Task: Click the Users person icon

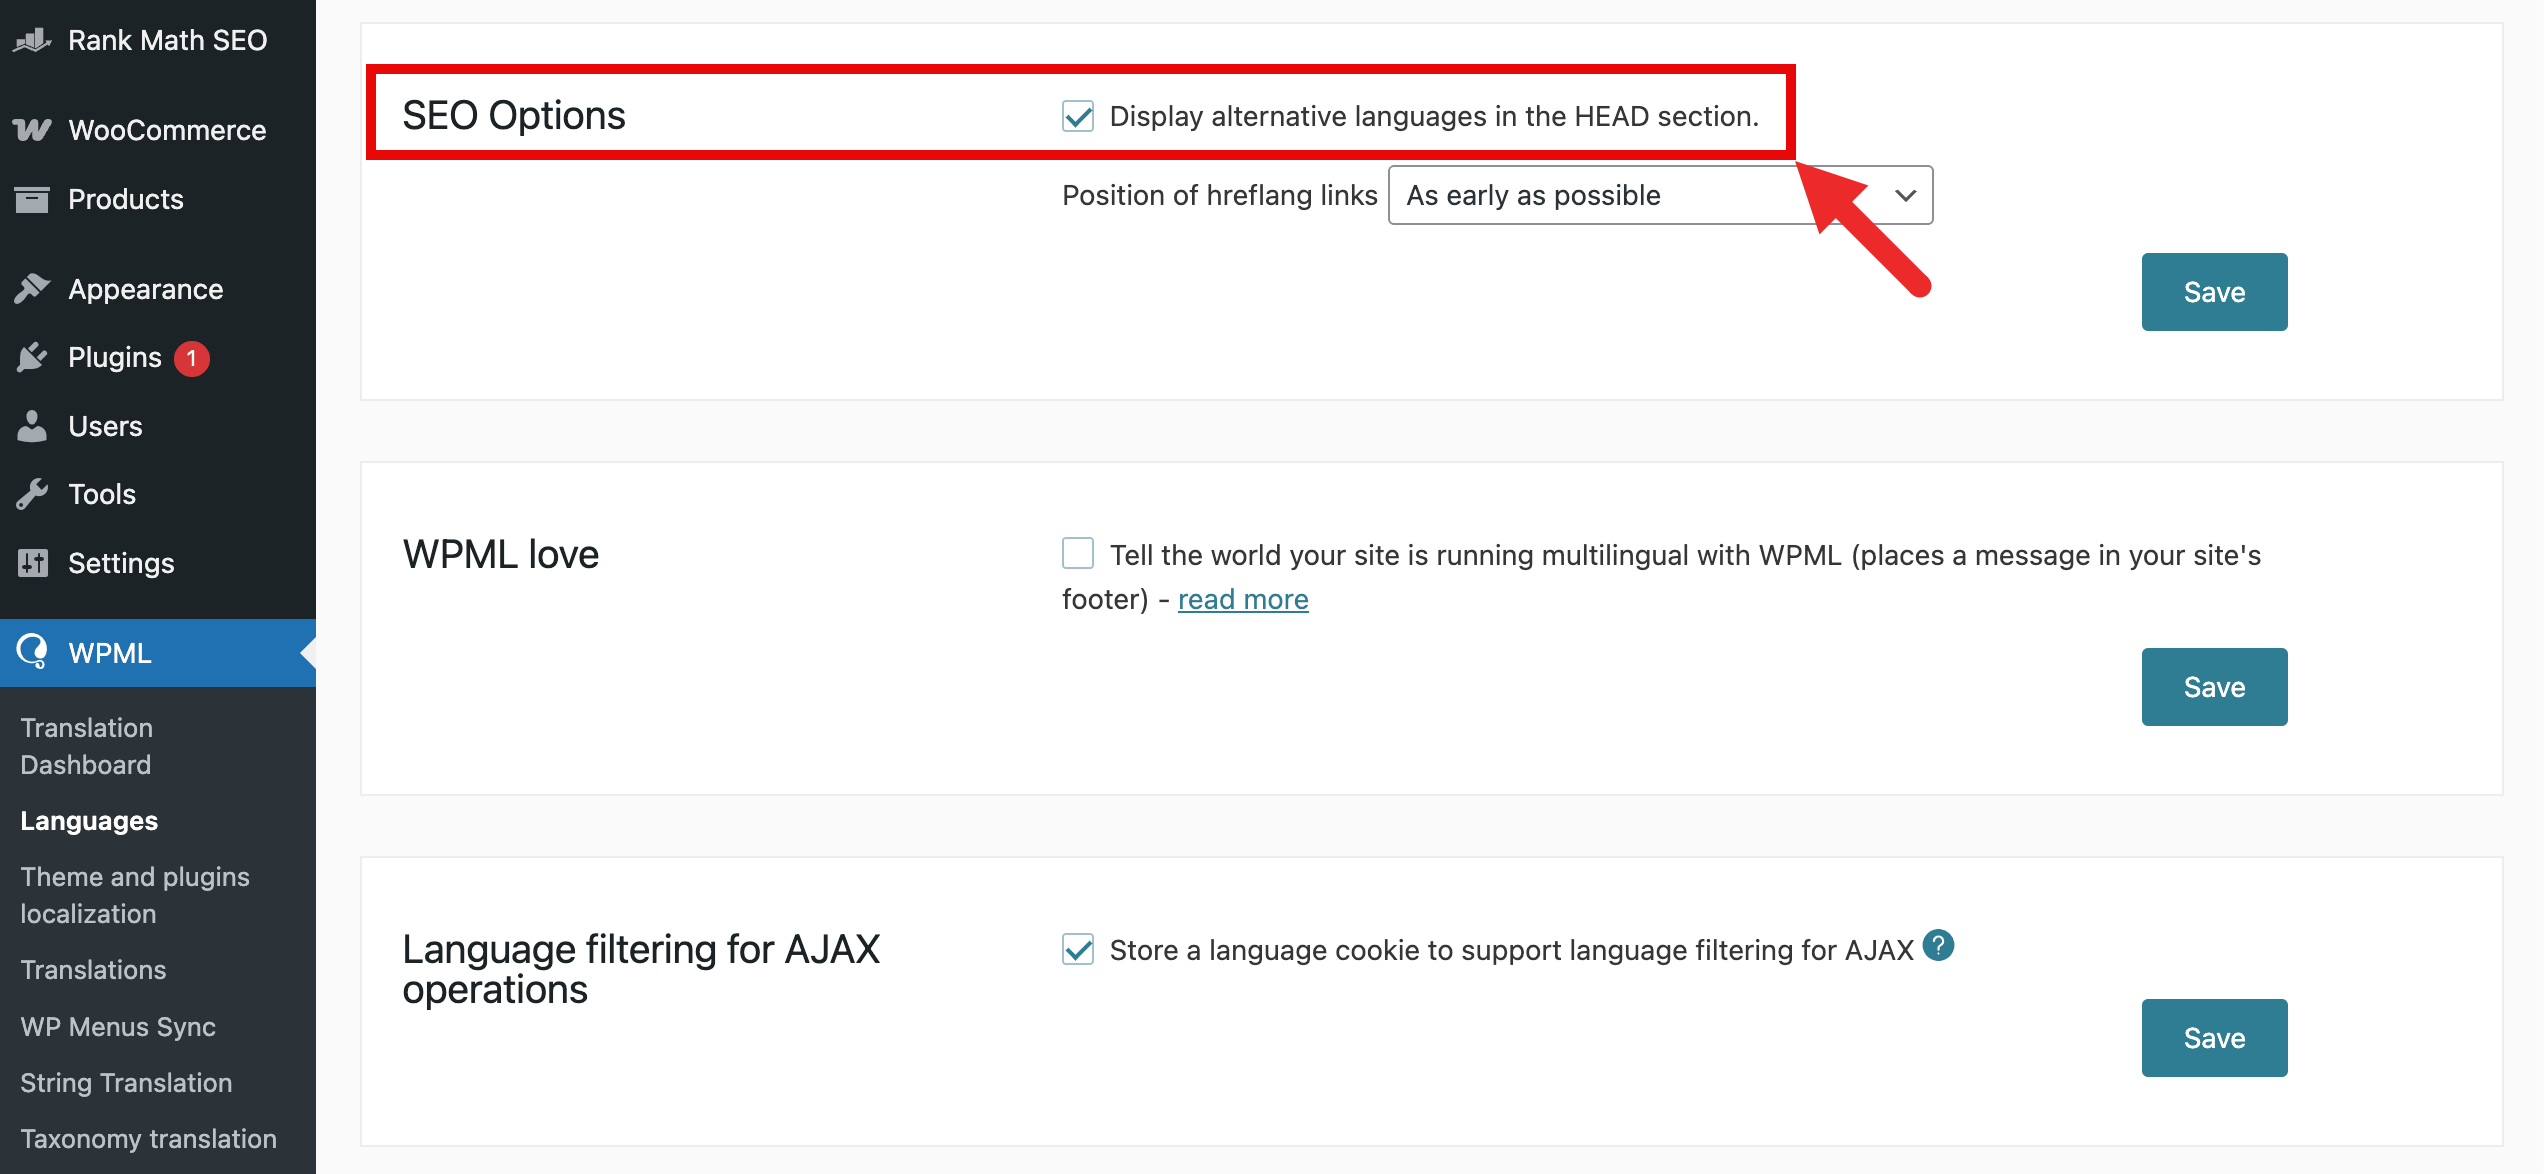Action: pyautogui.click(x=32, y=426)
